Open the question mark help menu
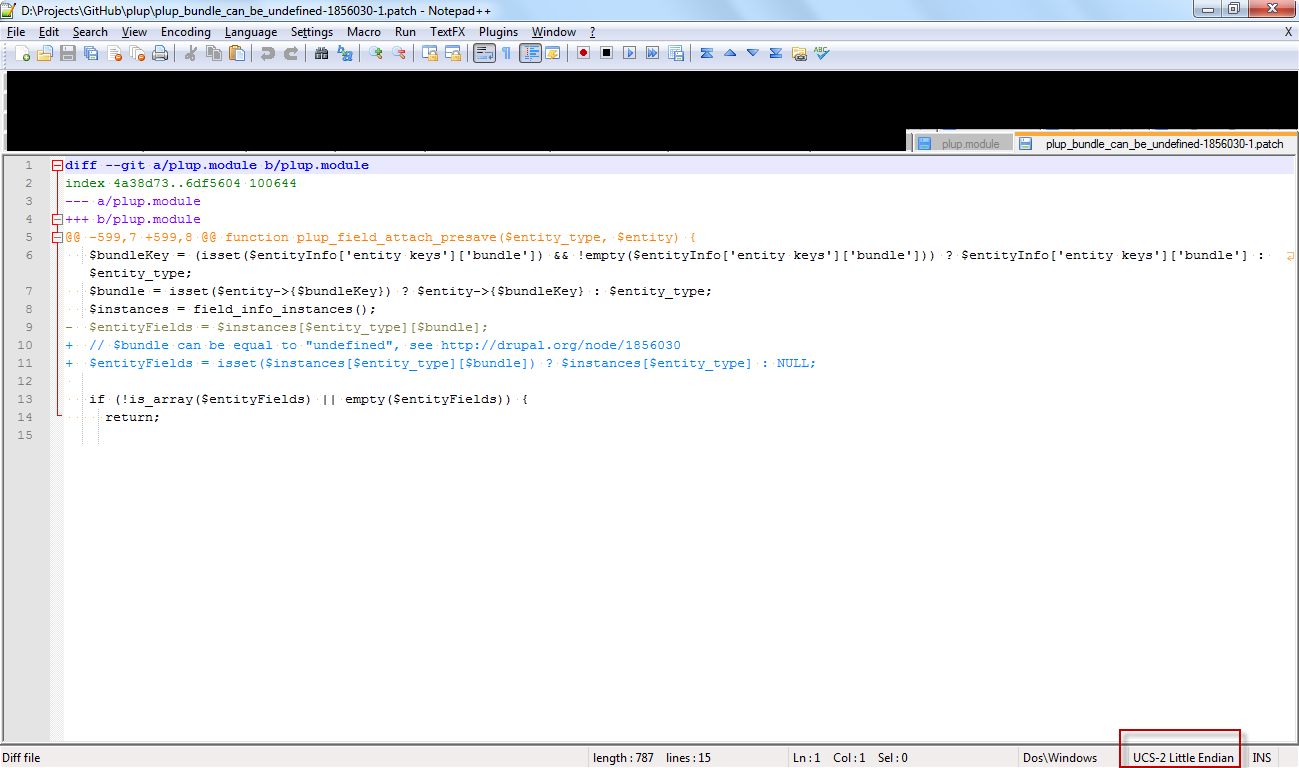 tap(592, 32)
